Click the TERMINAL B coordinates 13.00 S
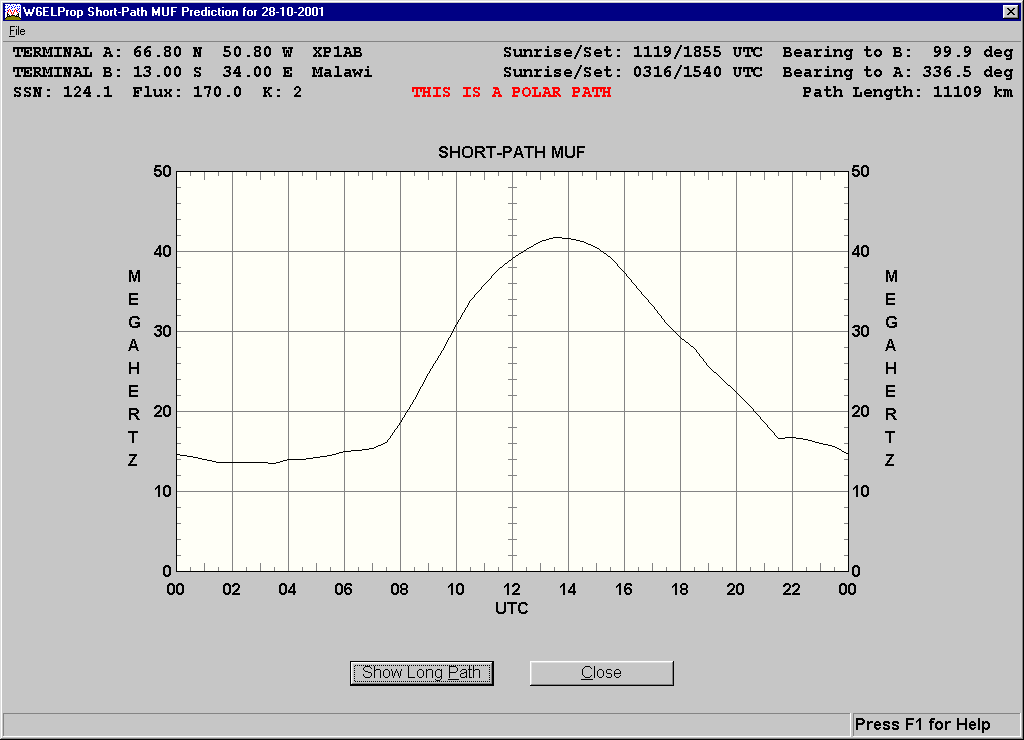Viewport: 1024px width, 740px height. tap(168, 72)
